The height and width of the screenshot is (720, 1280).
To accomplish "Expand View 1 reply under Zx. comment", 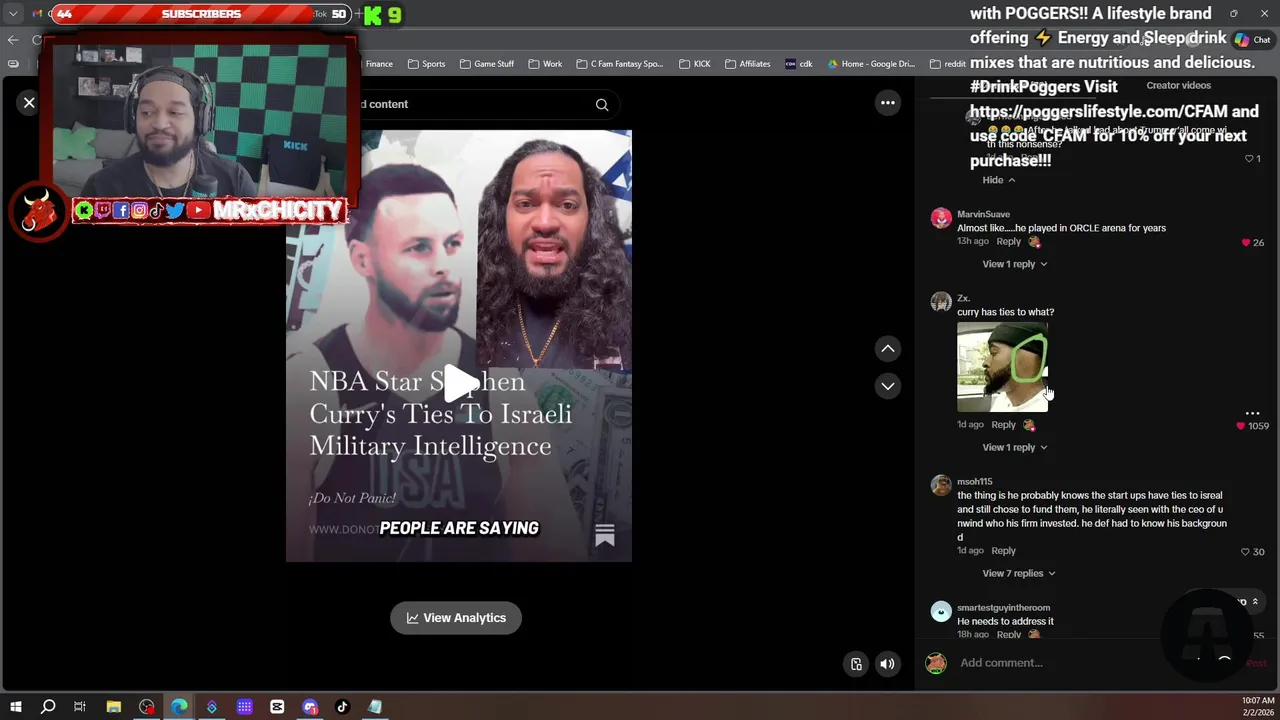I will pos(1014,447).
